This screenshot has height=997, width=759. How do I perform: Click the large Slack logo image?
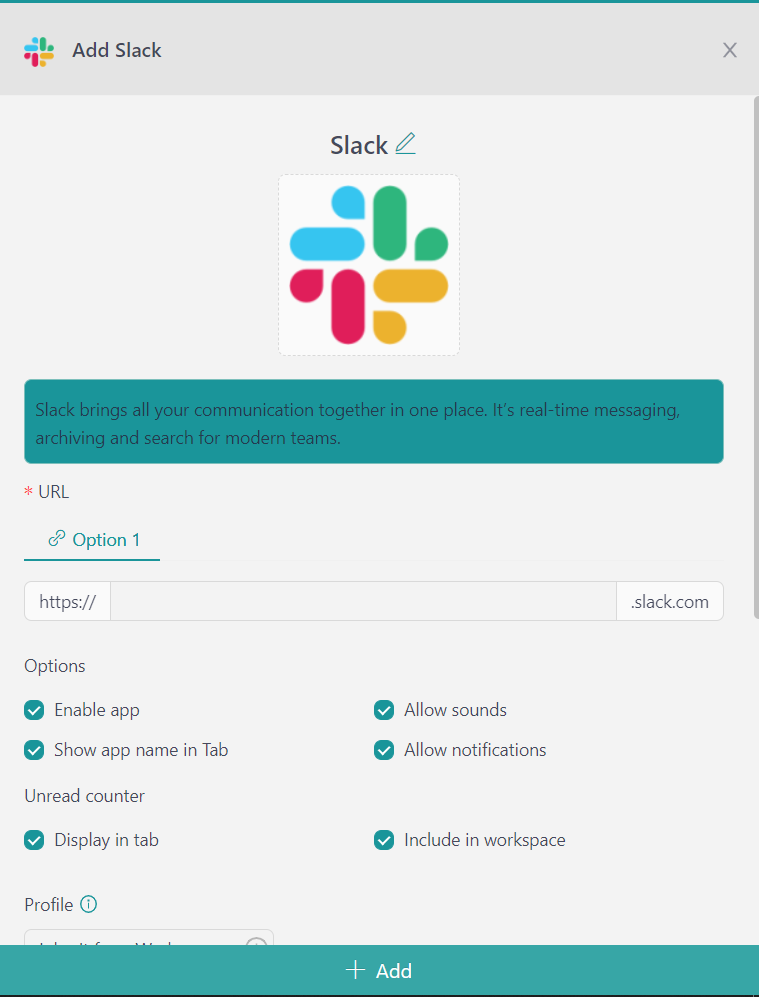(369, 265)
